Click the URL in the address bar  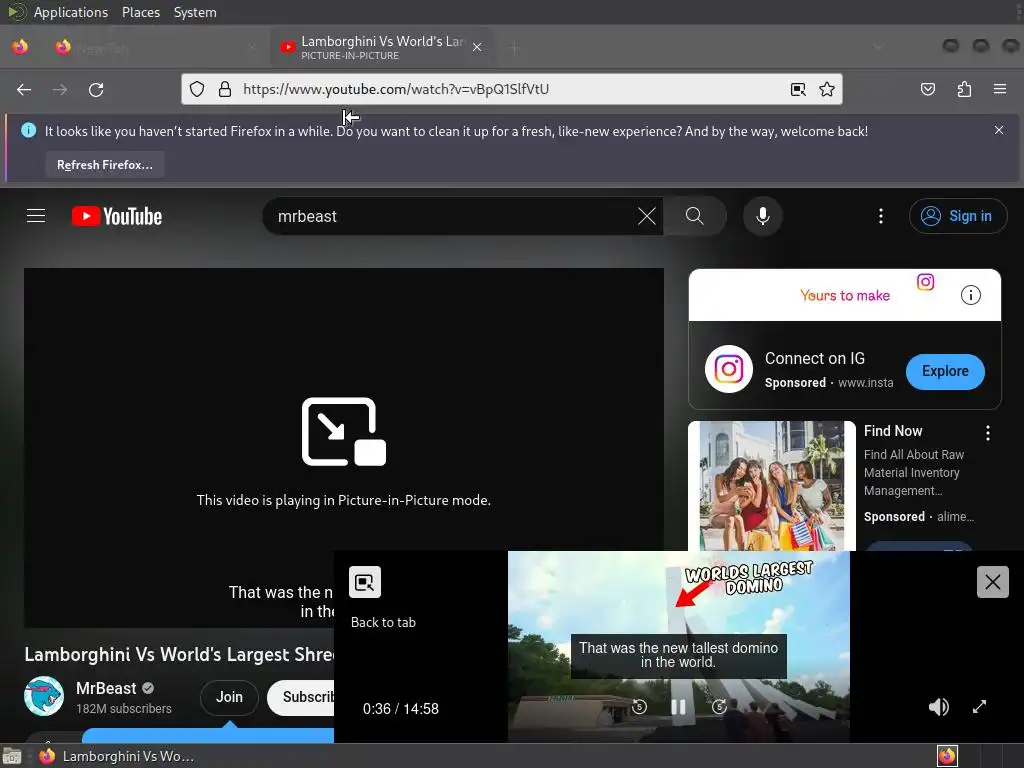click(x=396, y=89)
